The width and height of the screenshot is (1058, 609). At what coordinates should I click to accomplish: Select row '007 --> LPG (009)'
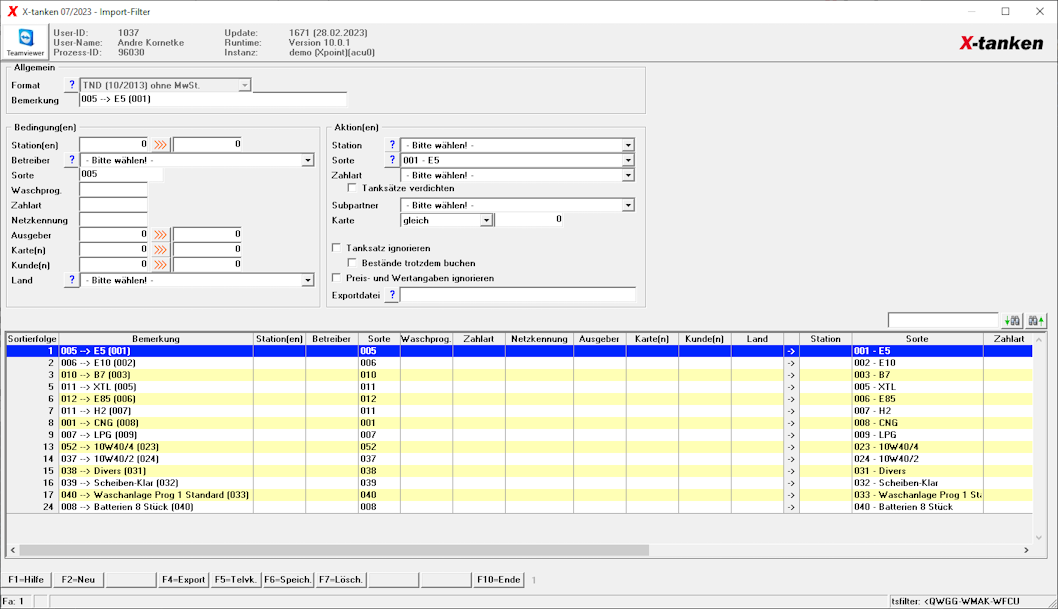pos(520,435)
